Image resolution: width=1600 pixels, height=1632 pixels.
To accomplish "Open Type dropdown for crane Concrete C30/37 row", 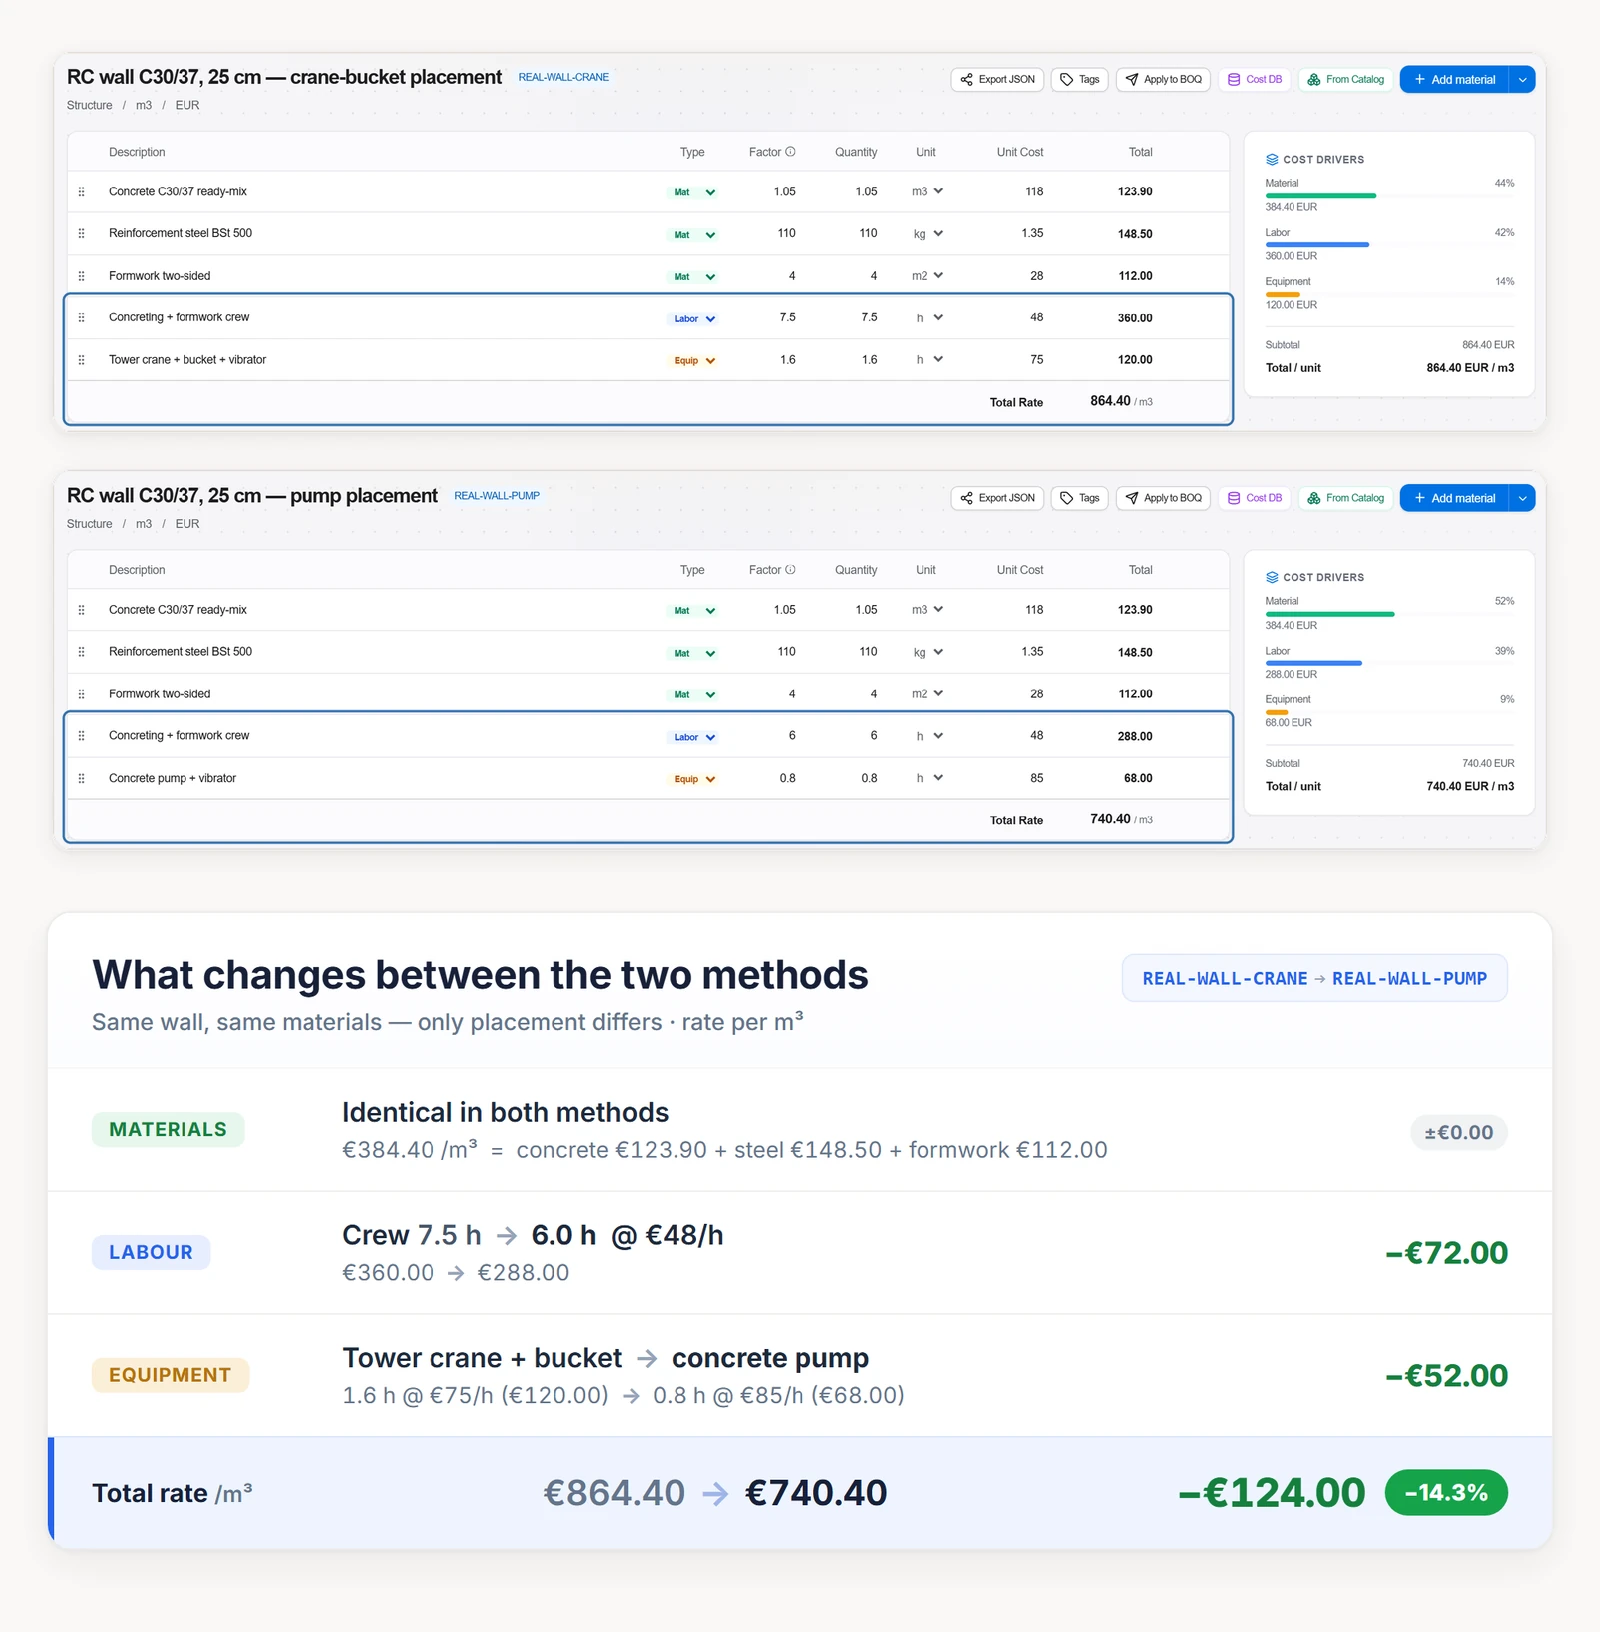I will click(693, 192).
